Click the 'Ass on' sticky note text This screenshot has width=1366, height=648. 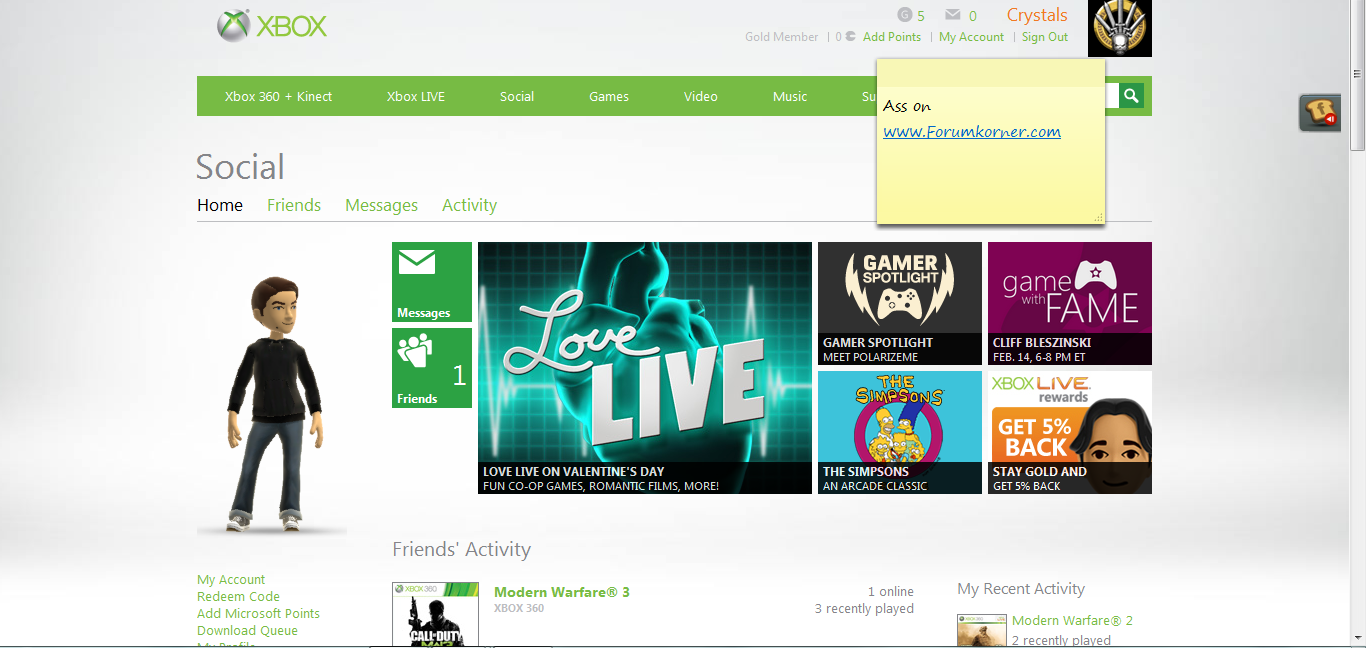(907, 106)
